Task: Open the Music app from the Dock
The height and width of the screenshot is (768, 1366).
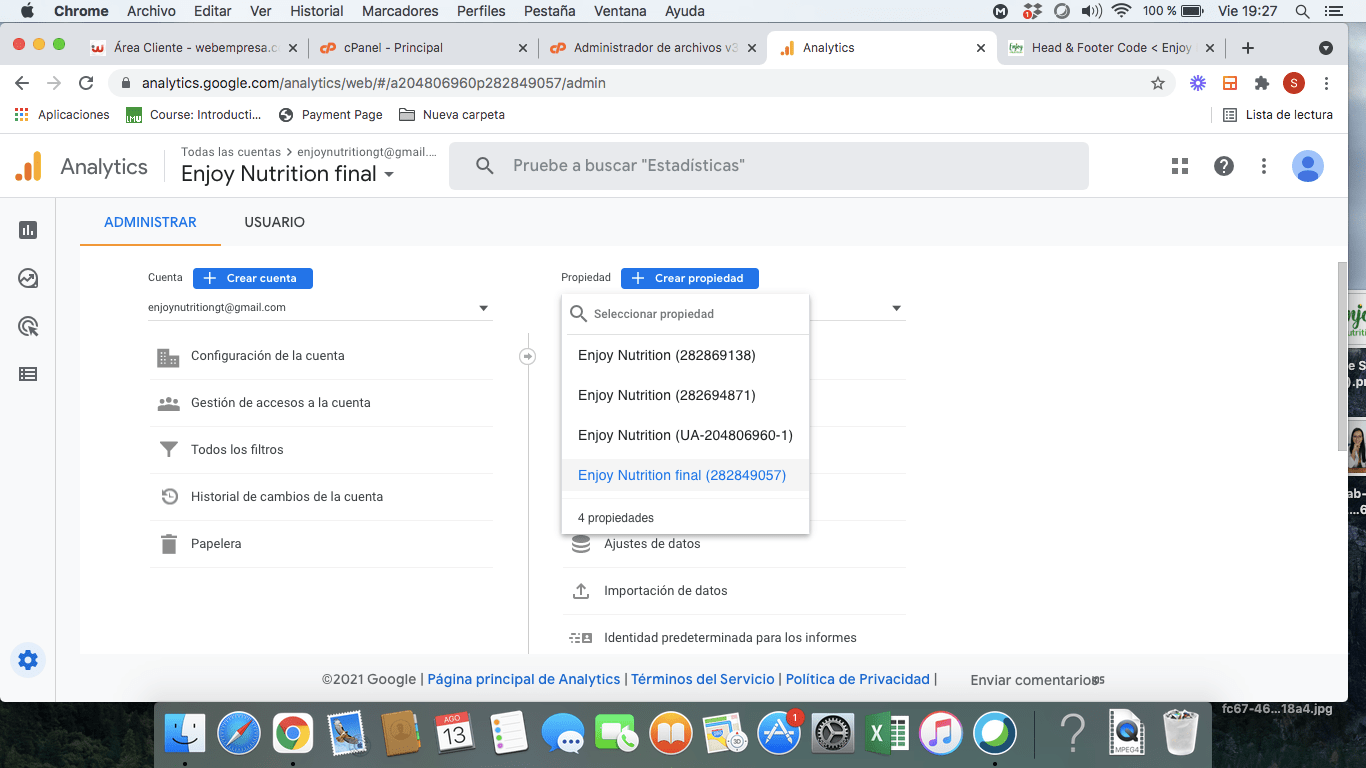Action: pos(941,734)
